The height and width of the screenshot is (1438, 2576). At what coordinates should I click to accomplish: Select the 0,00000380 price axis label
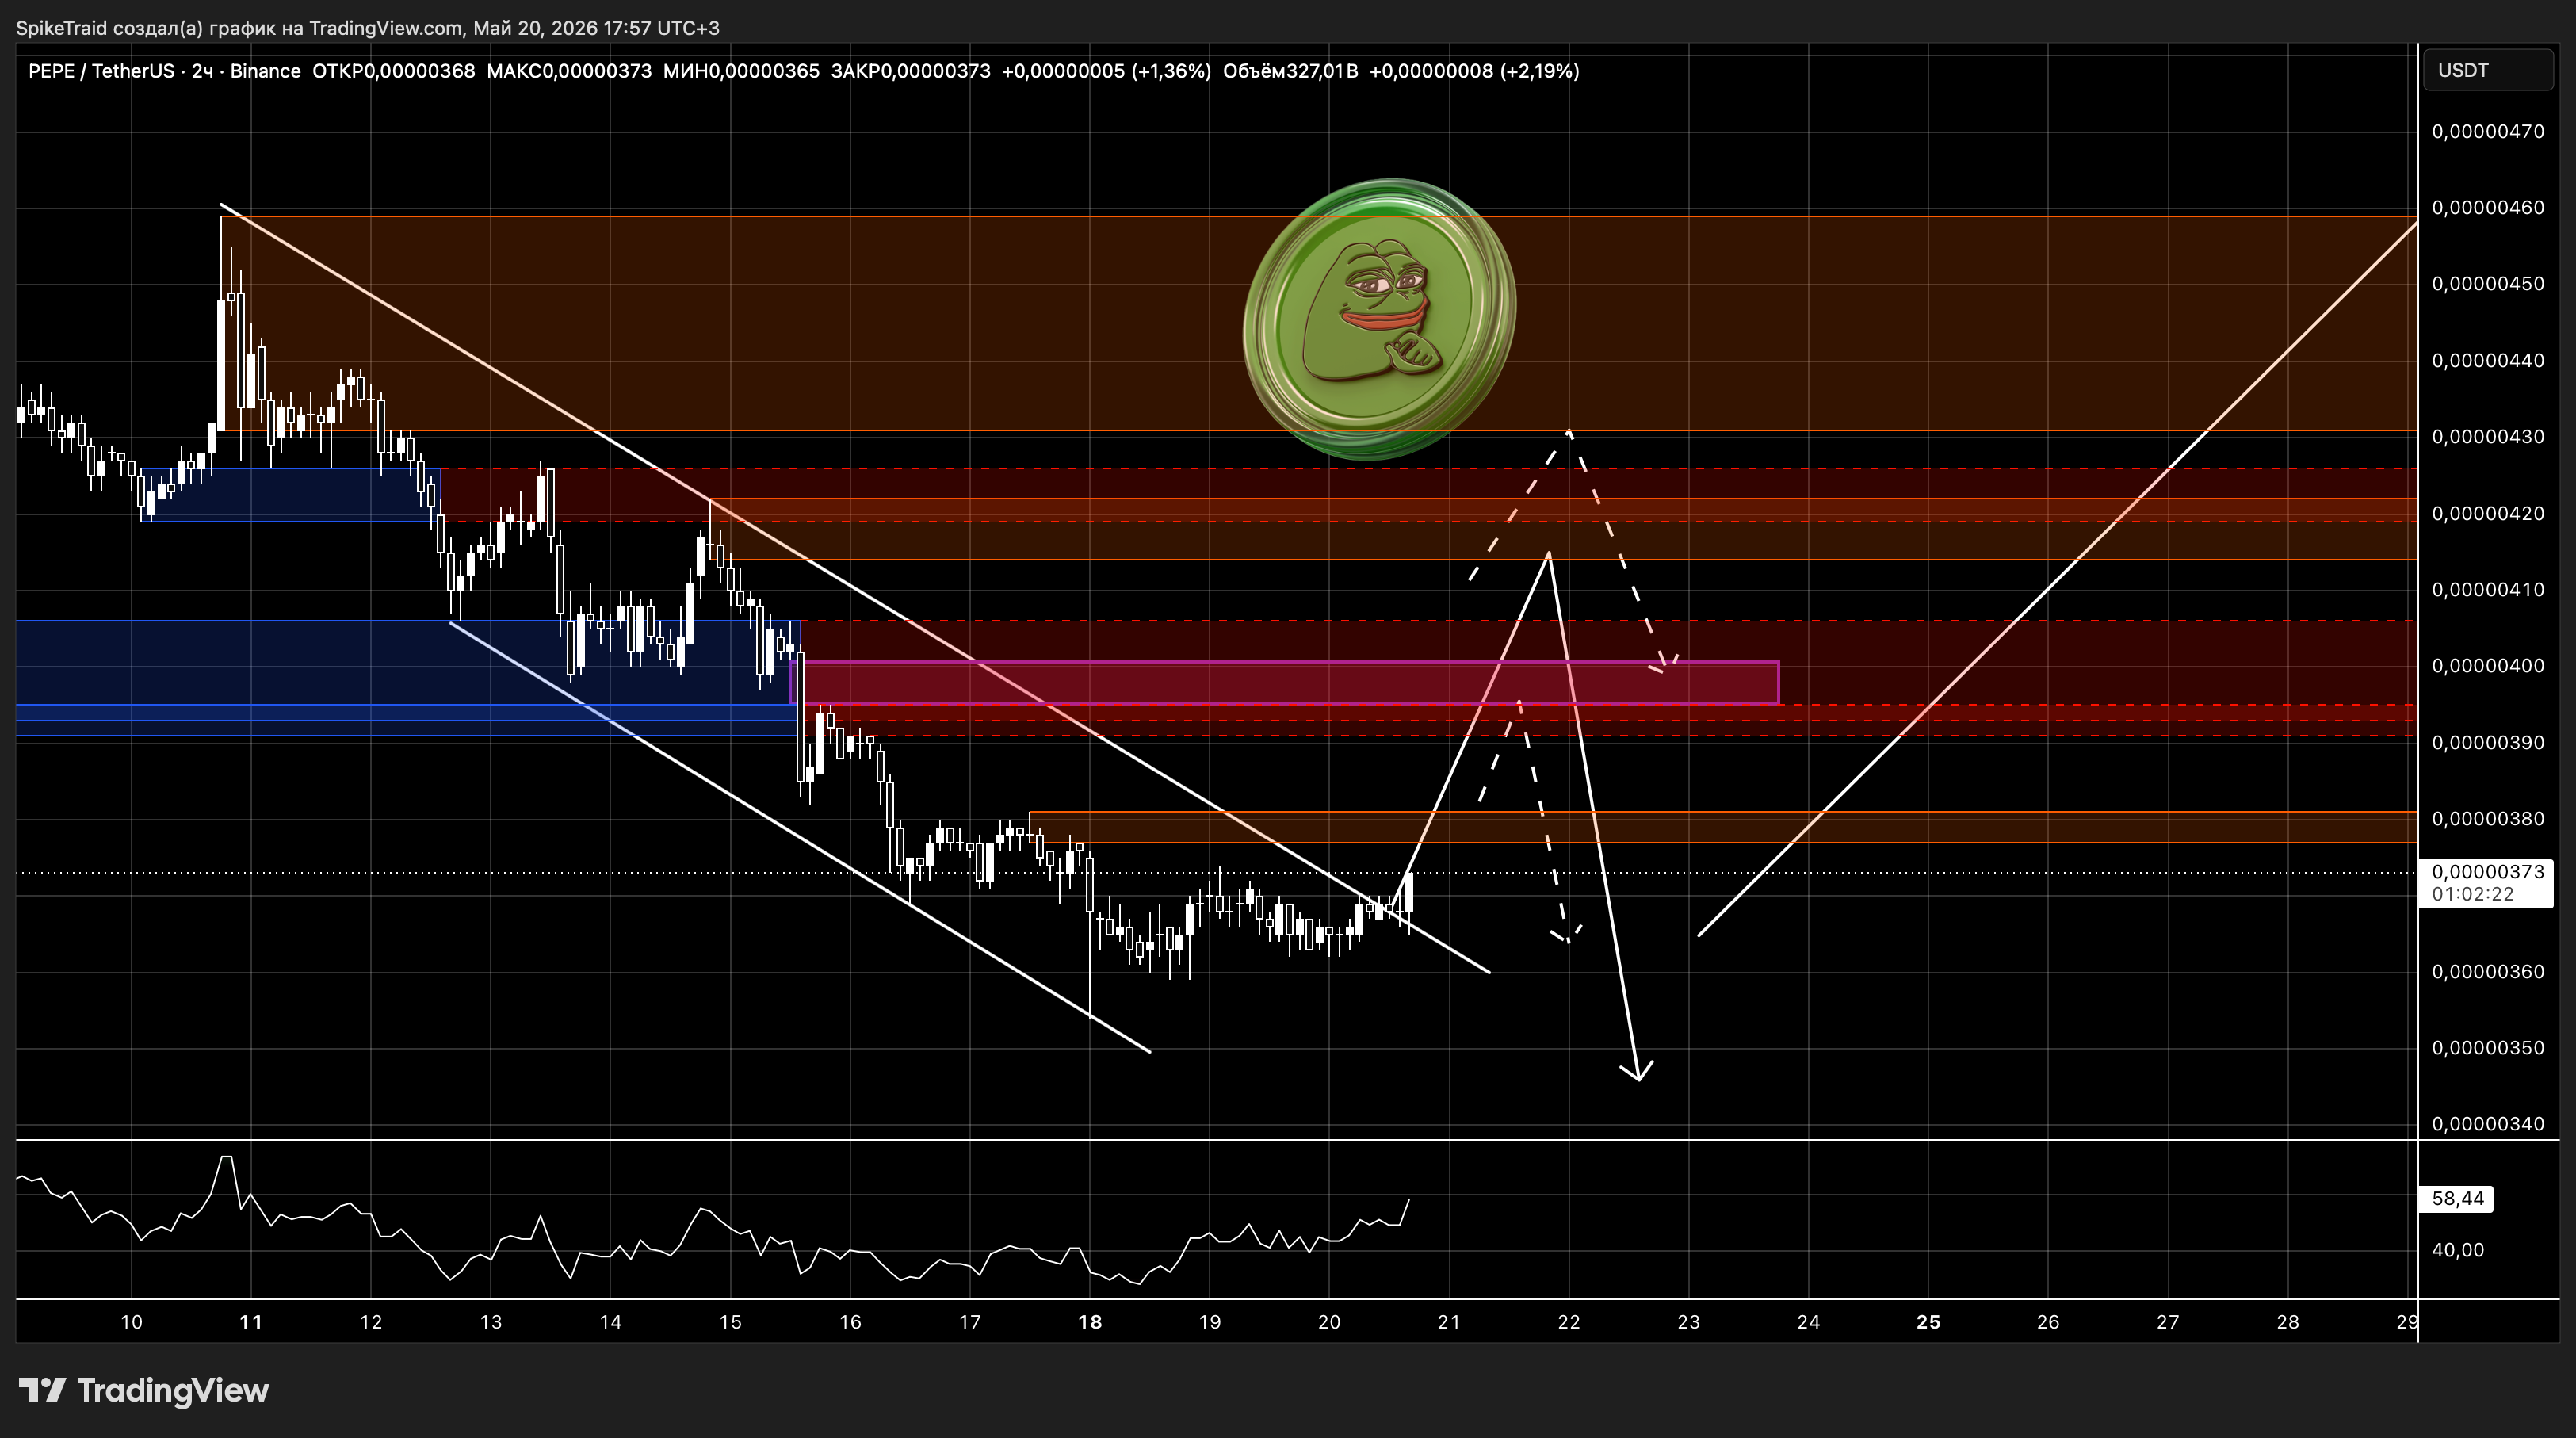[2488, 818]
